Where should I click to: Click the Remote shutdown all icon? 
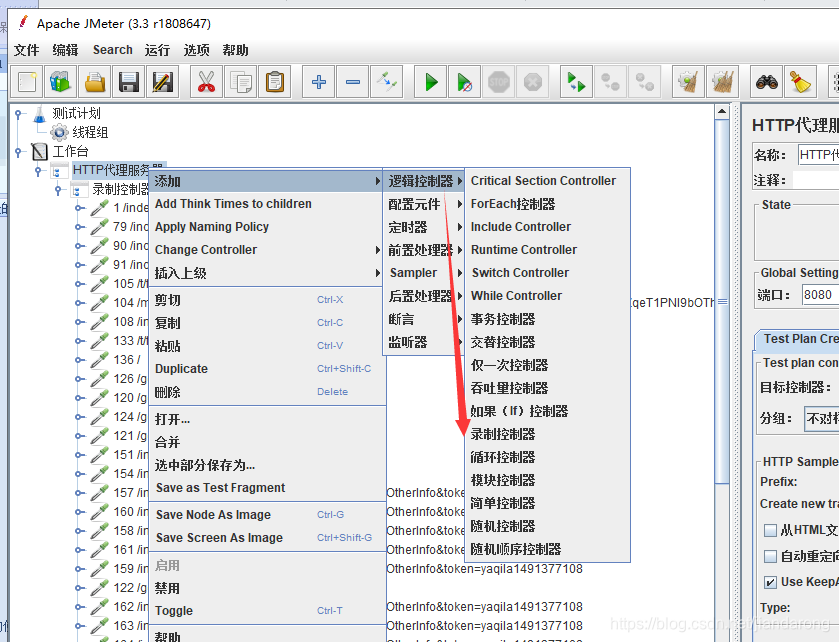(x=645, y=82)
